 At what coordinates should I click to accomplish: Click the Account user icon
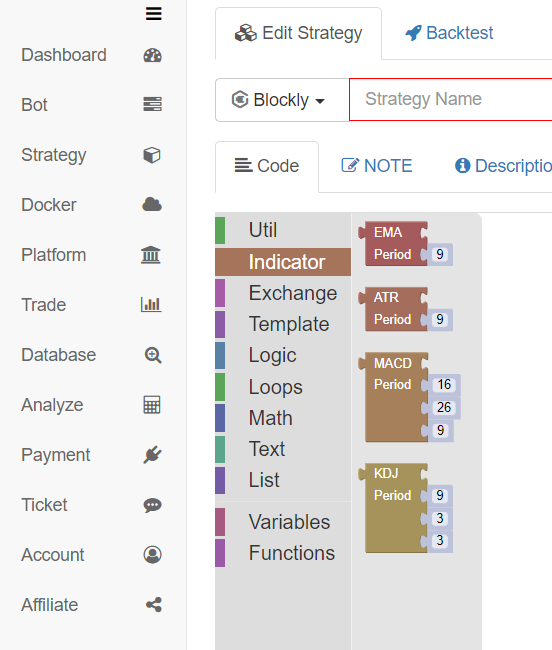[x=152, y=555]
